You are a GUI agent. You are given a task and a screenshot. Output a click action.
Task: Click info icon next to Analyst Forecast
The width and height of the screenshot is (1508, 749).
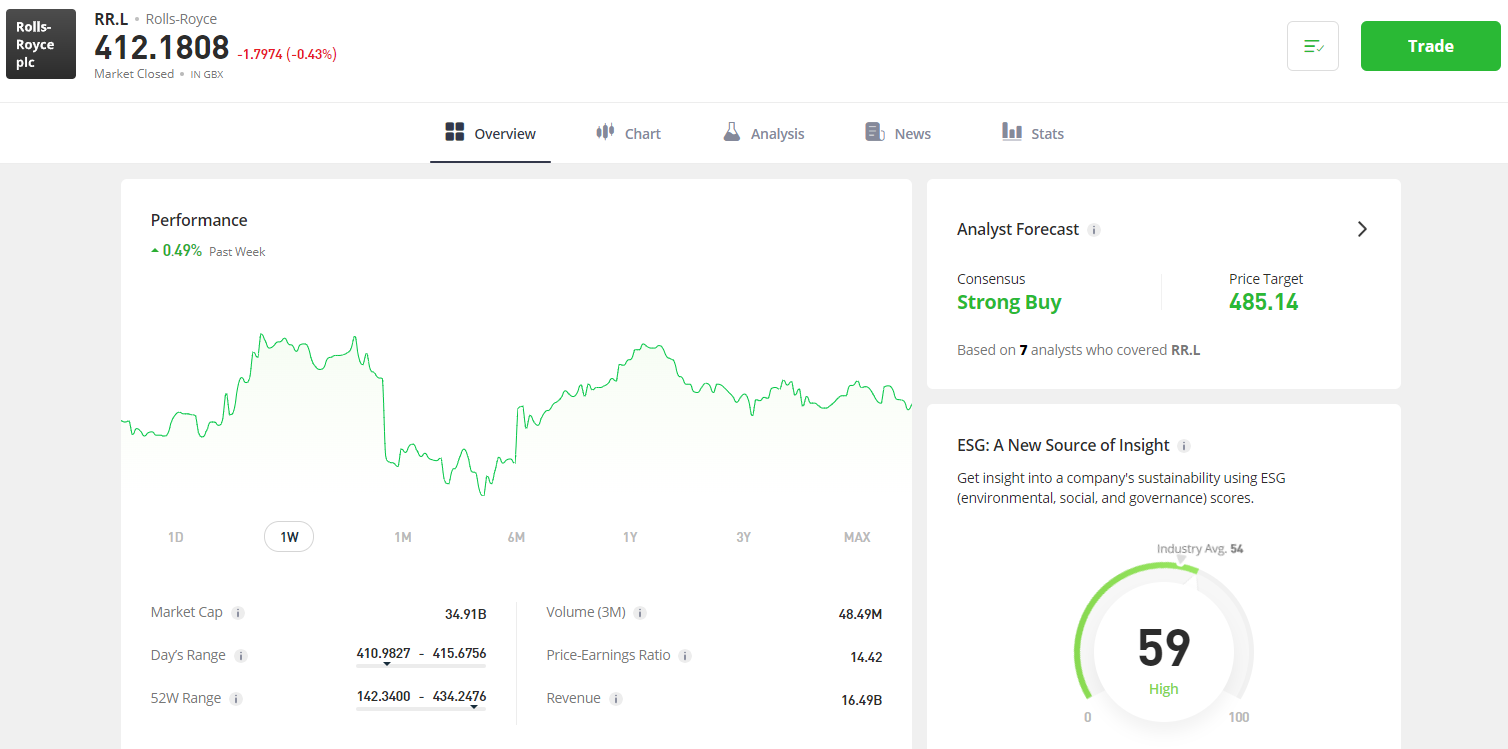[x=1094, y=230]
